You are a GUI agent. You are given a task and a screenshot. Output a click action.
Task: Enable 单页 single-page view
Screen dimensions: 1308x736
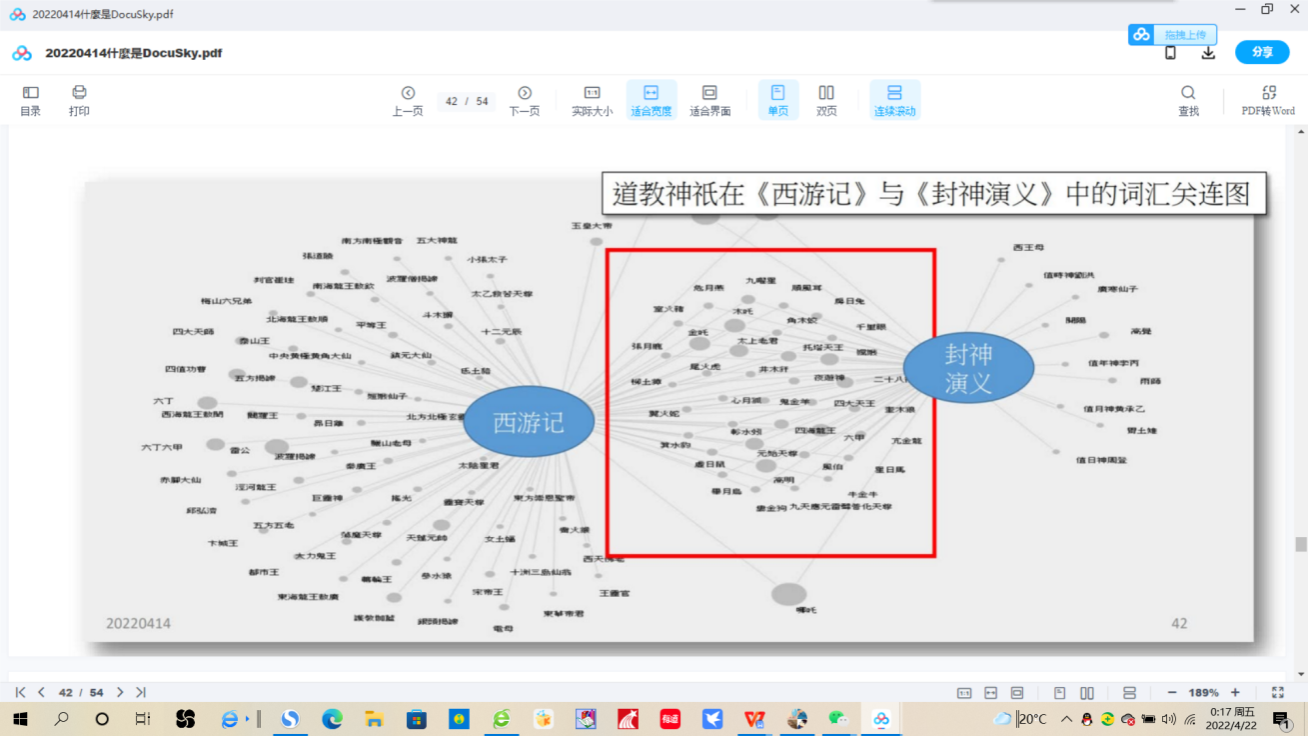point(778,100)
